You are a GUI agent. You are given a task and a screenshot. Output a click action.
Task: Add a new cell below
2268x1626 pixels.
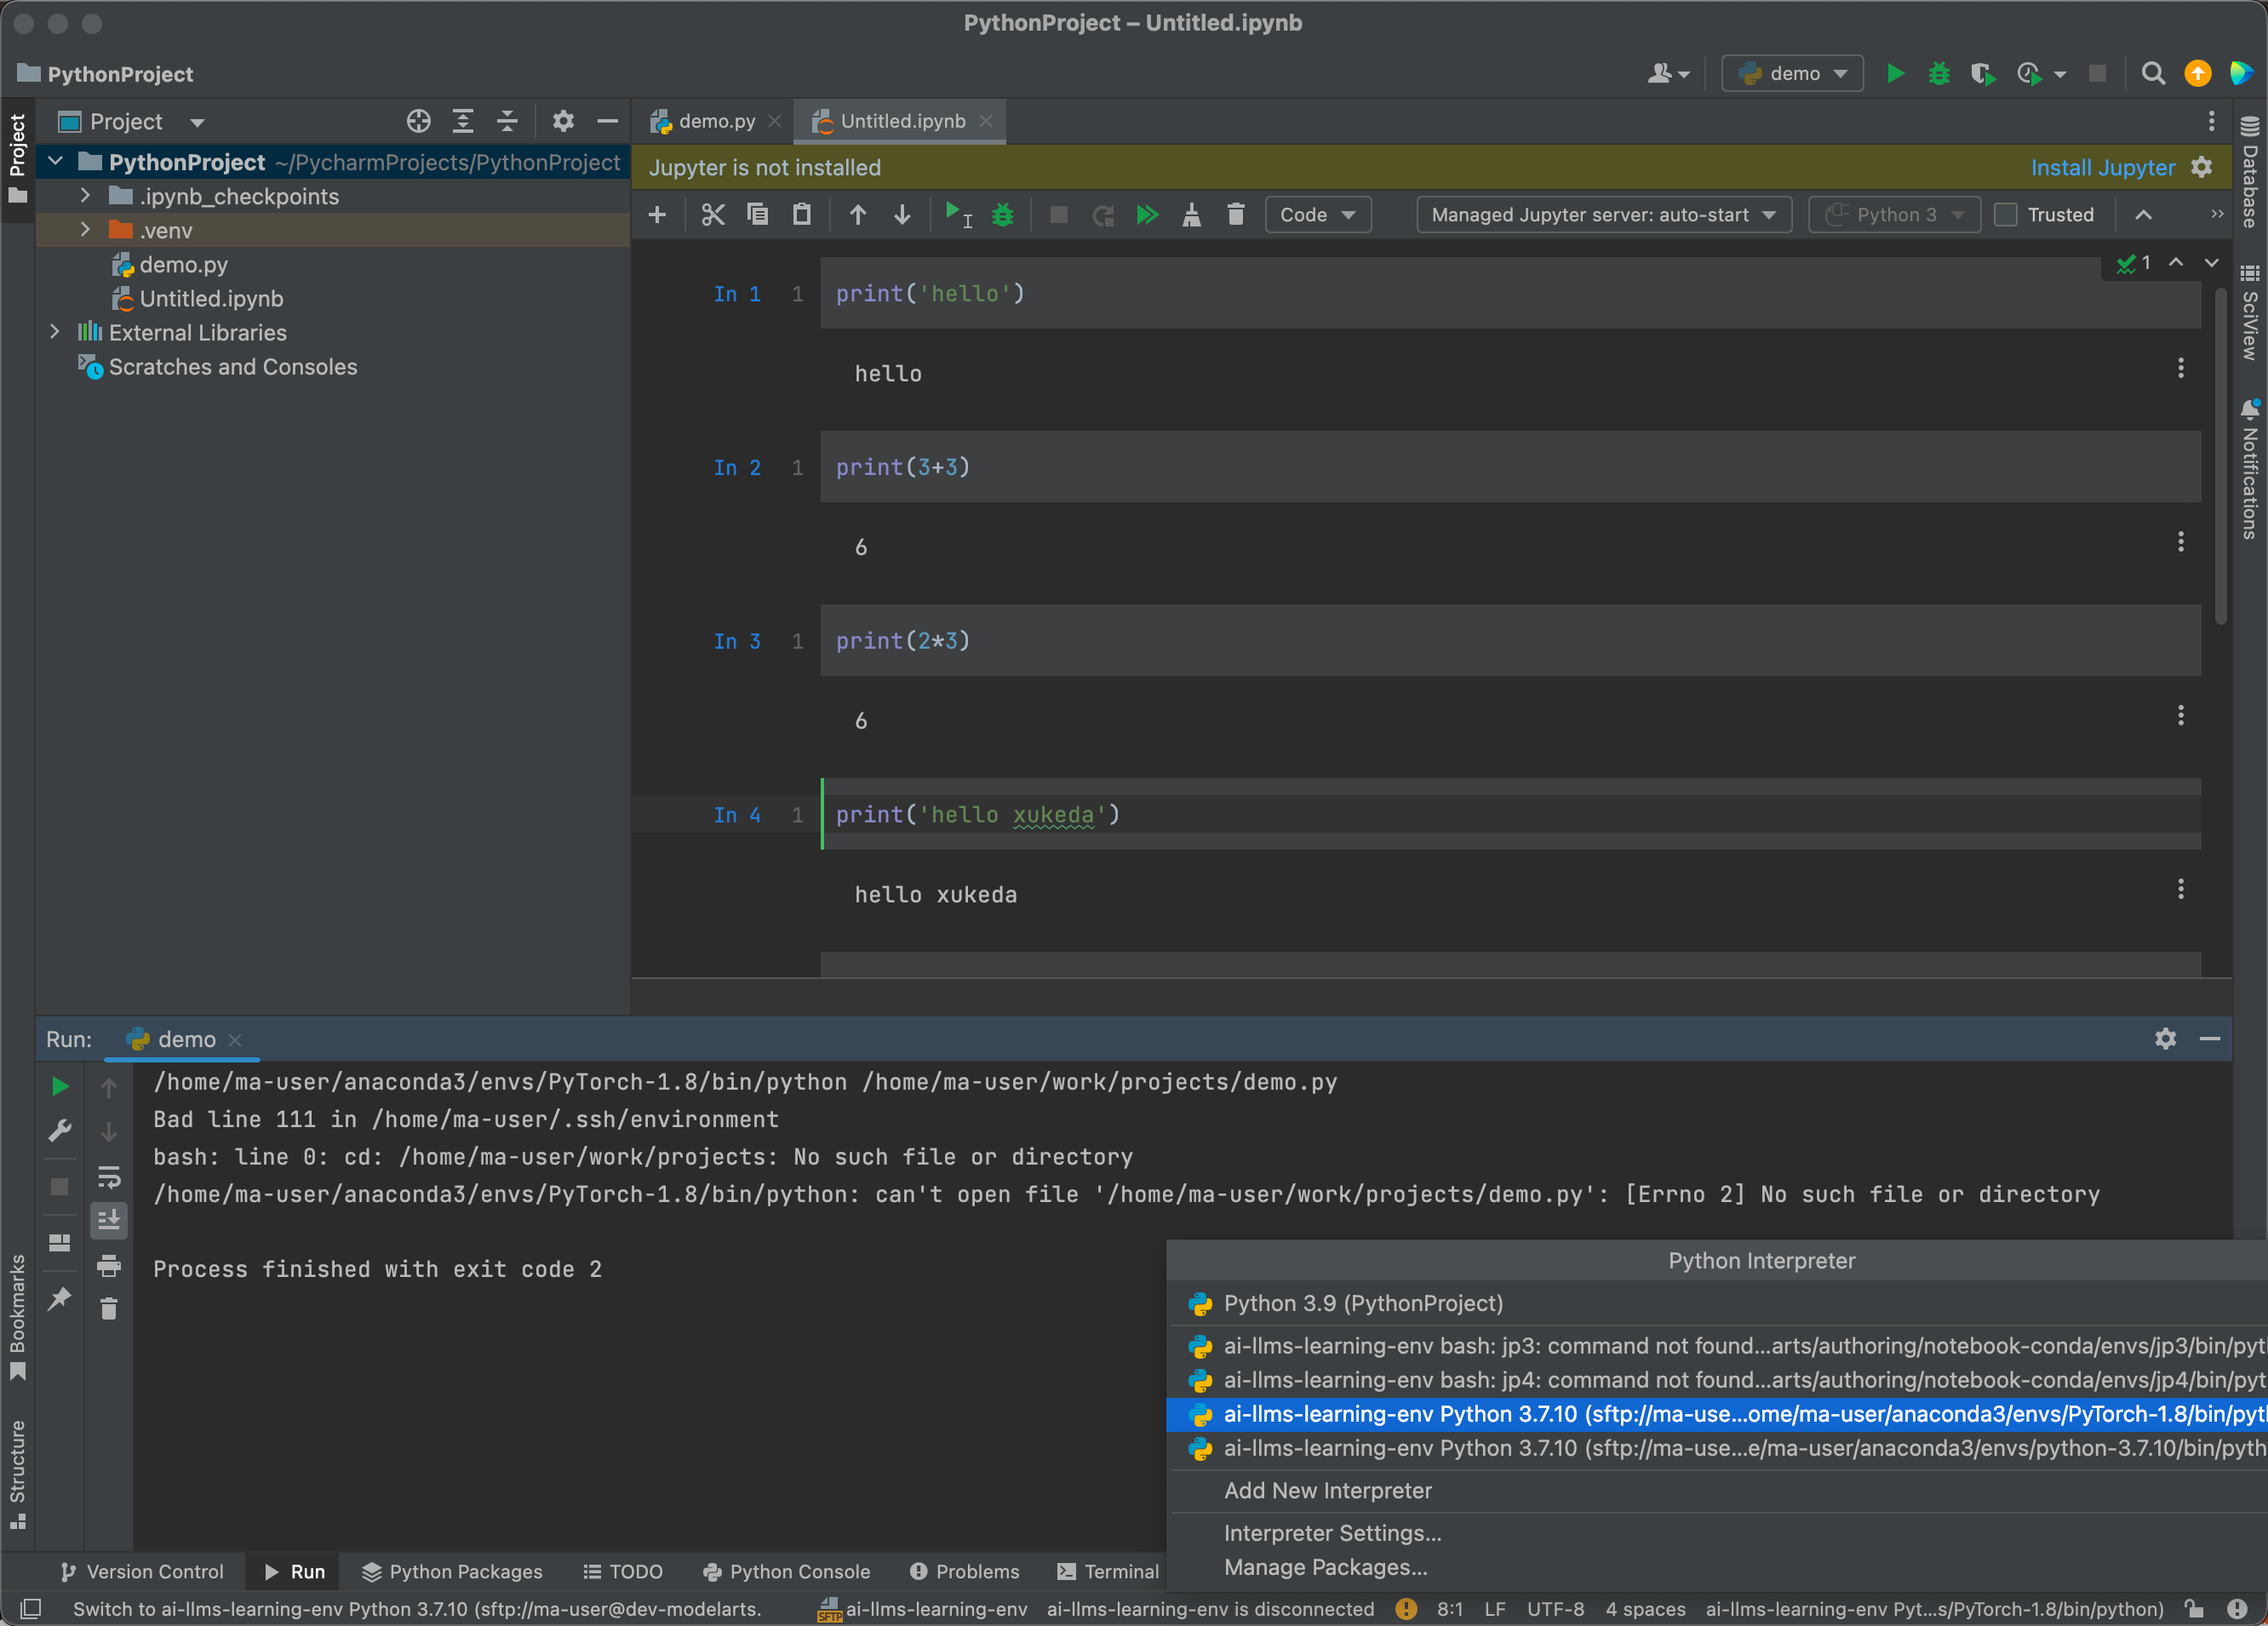(x=657, y=215)
